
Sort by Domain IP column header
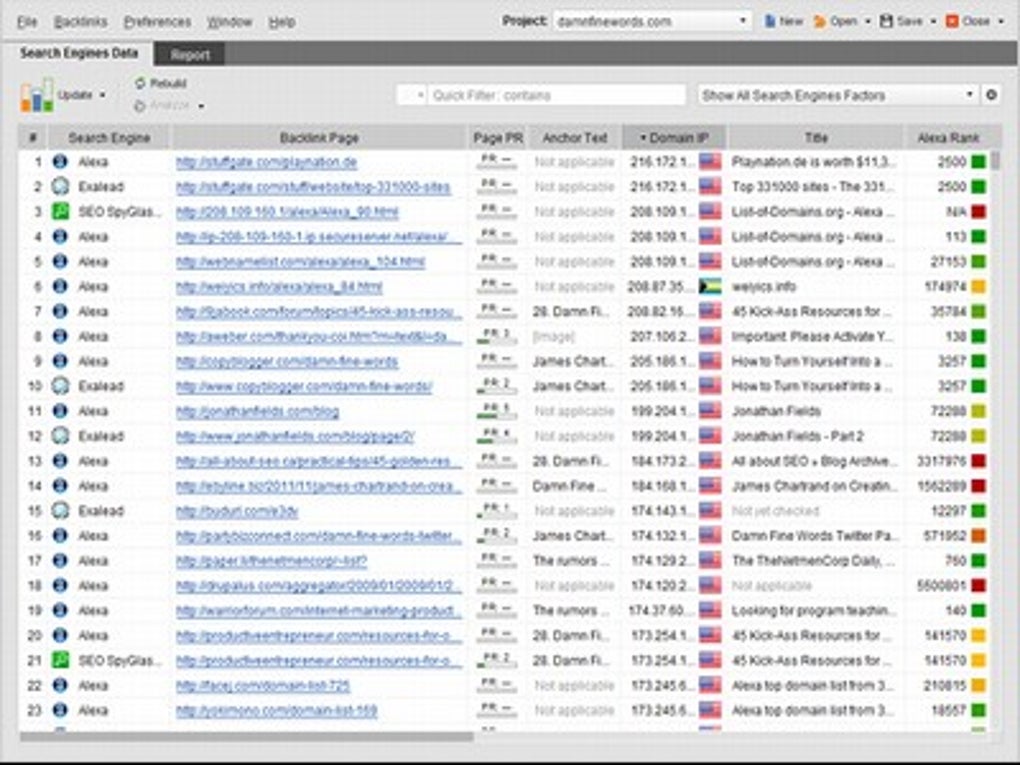point(674,138)
